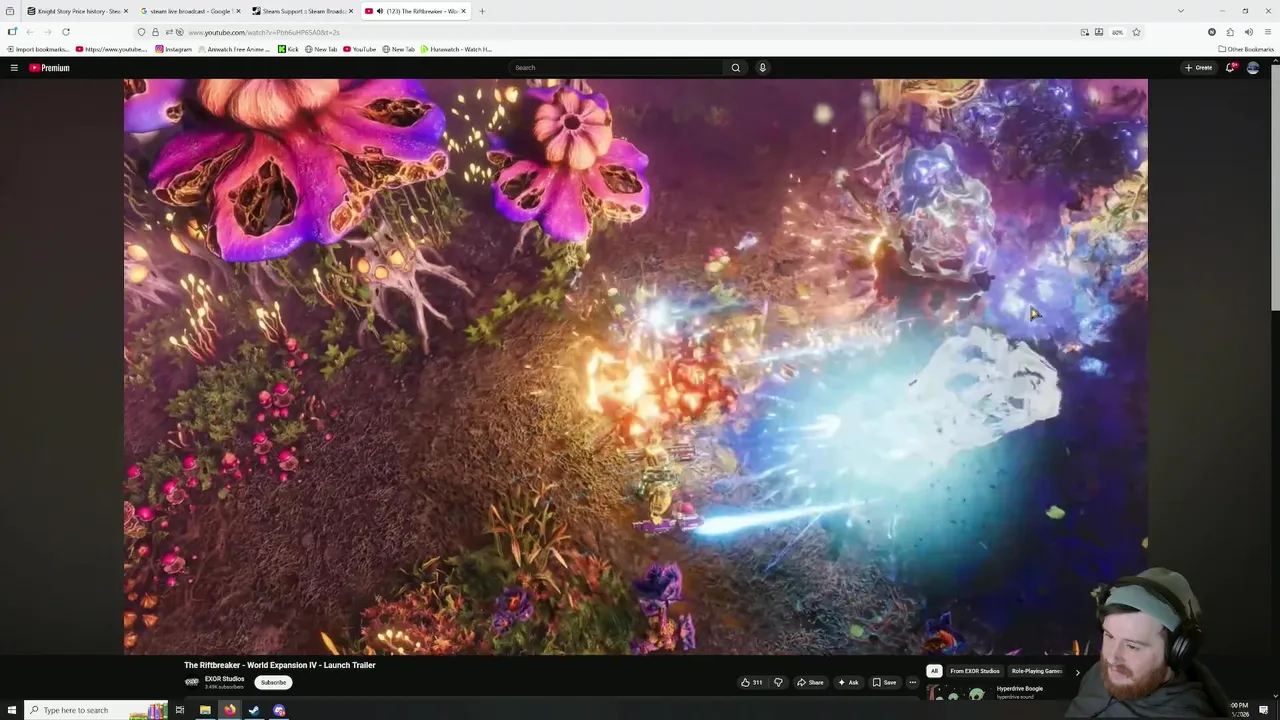Share the Riftbreaker trailer
Image resolution: width=1280 pixels, height=720 pixels.
810,682
